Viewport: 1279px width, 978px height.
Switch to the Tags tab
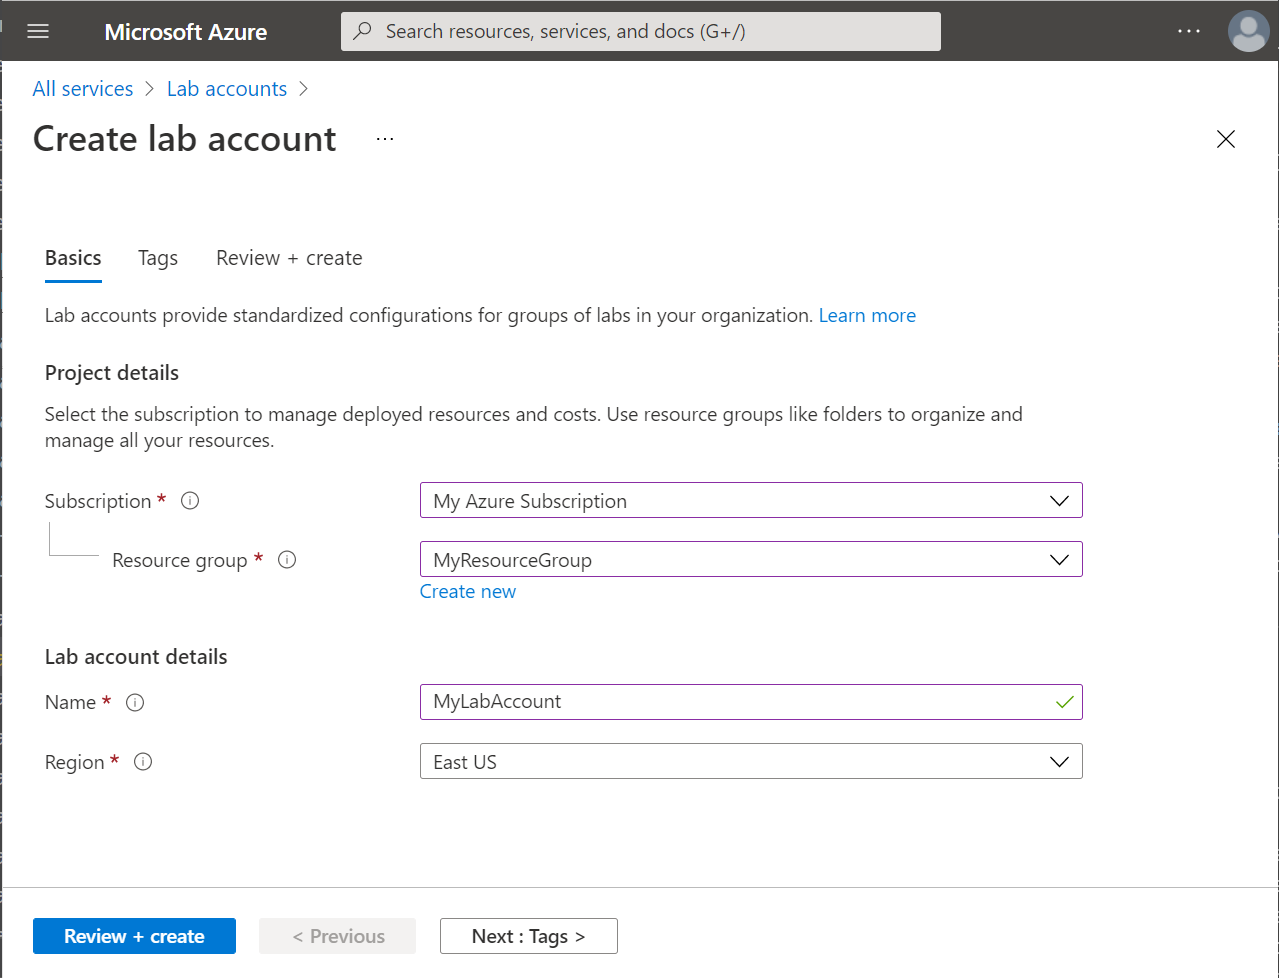point(157,257)
